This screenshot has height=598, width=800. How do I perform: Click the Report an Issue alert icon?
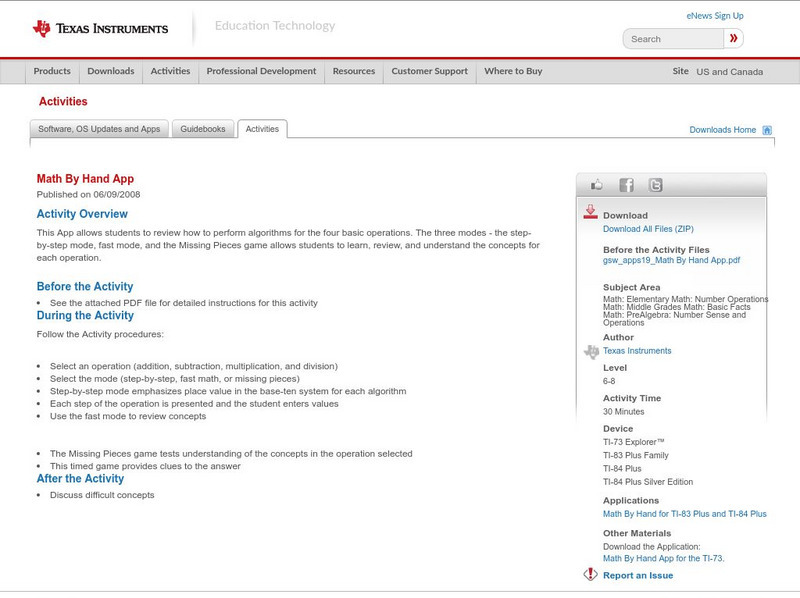(591, 575)
